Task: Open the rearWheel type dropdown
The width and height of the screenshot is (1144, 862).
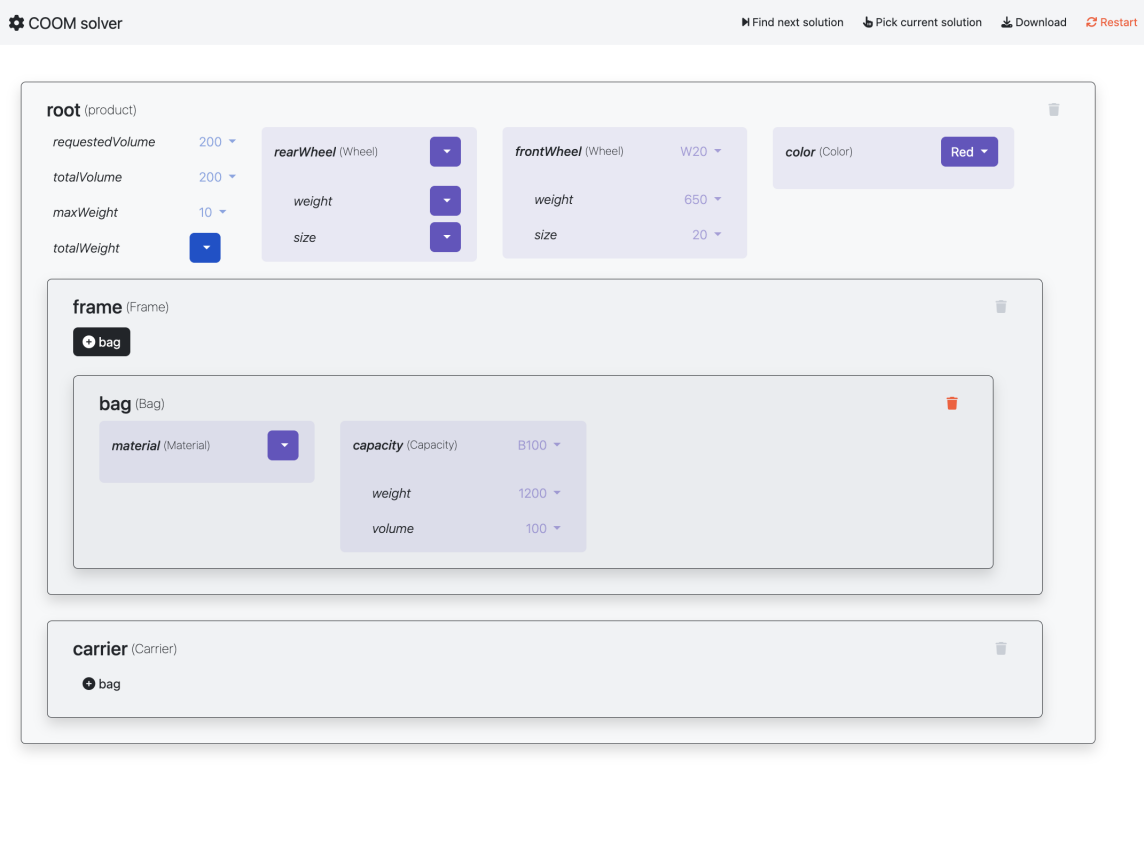Action: coord(445,152)
